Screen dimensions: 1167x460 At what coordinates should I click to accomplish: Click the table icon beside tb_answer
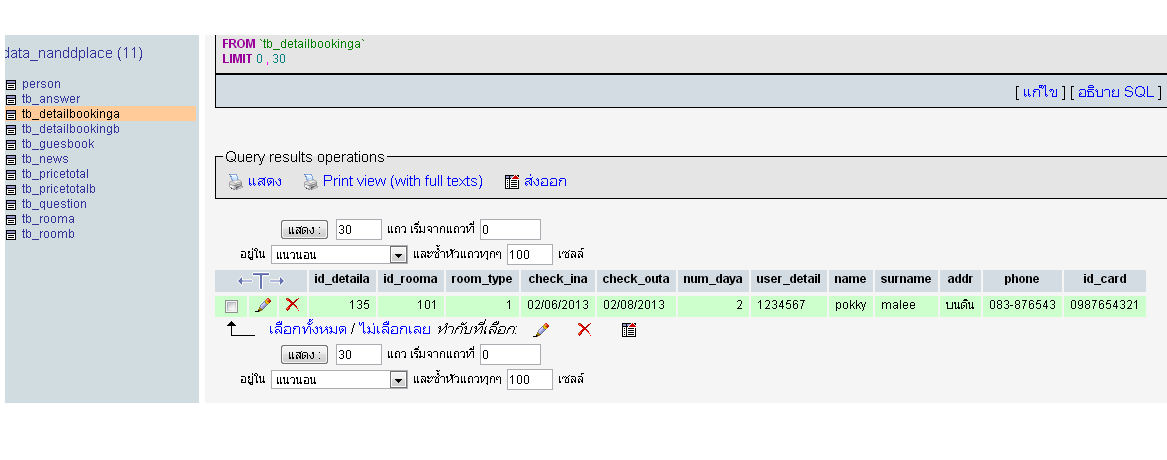click(x=10, y=100)
